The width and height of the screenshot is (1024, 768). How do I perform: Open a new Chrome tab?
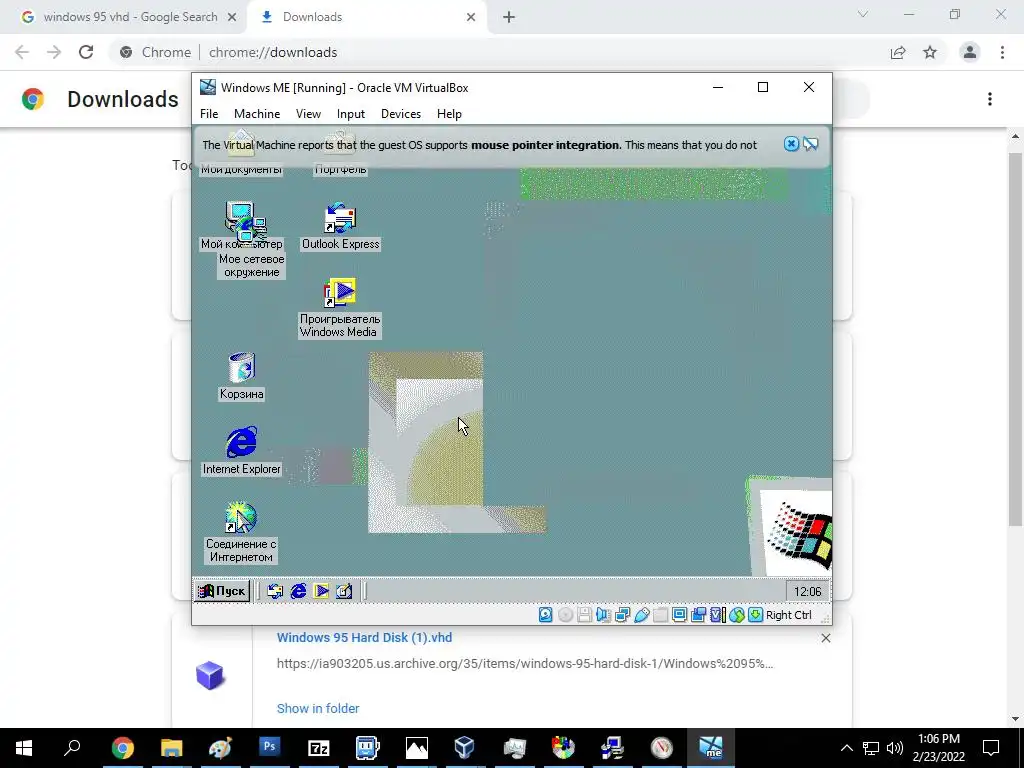coord(509,17)
